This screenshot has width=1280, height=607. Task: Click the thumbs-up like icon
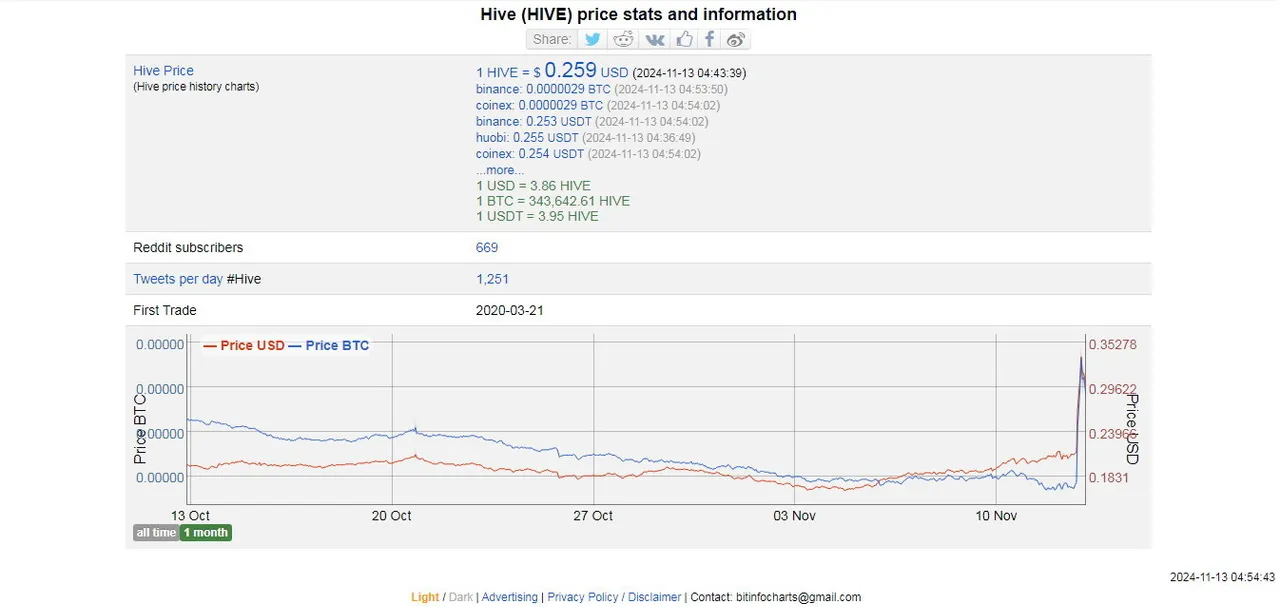[684, 39]
